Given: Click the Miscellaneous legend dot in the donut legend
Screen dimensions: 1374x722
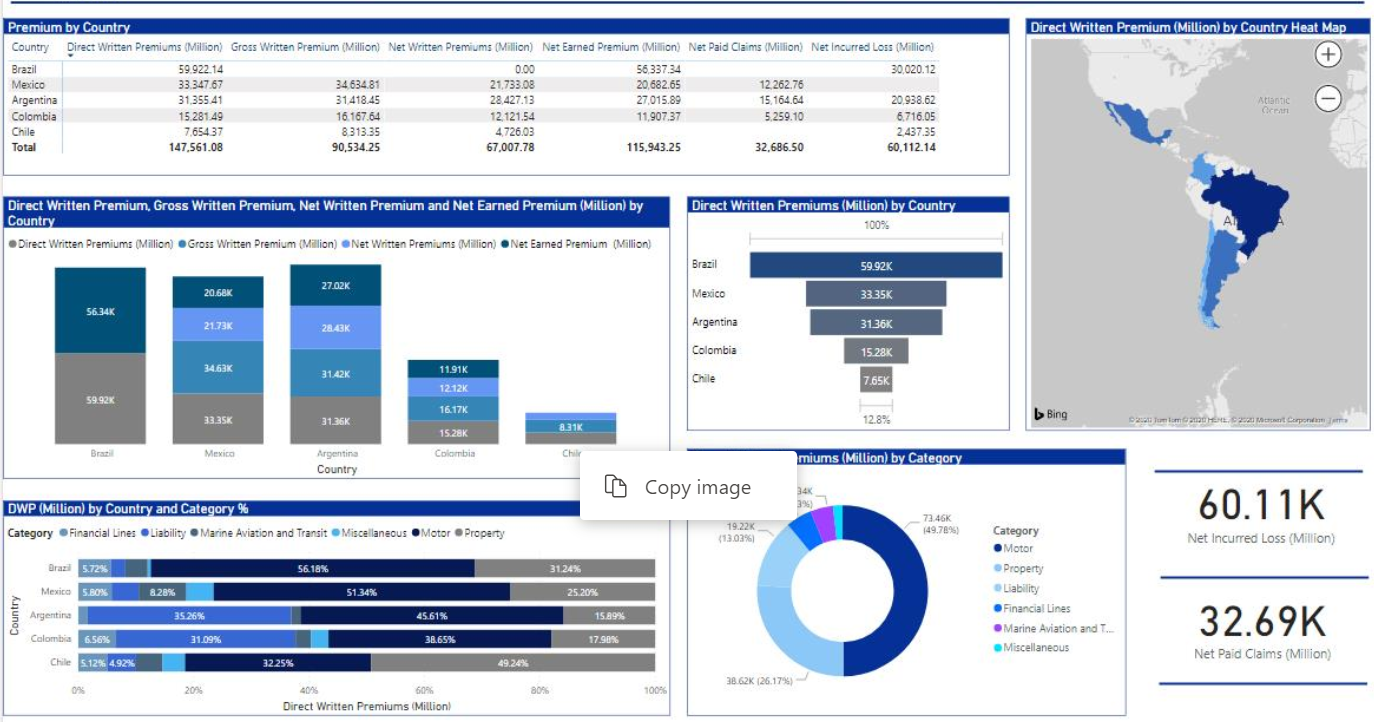Looking at the screenshot, I should (998, 648).
